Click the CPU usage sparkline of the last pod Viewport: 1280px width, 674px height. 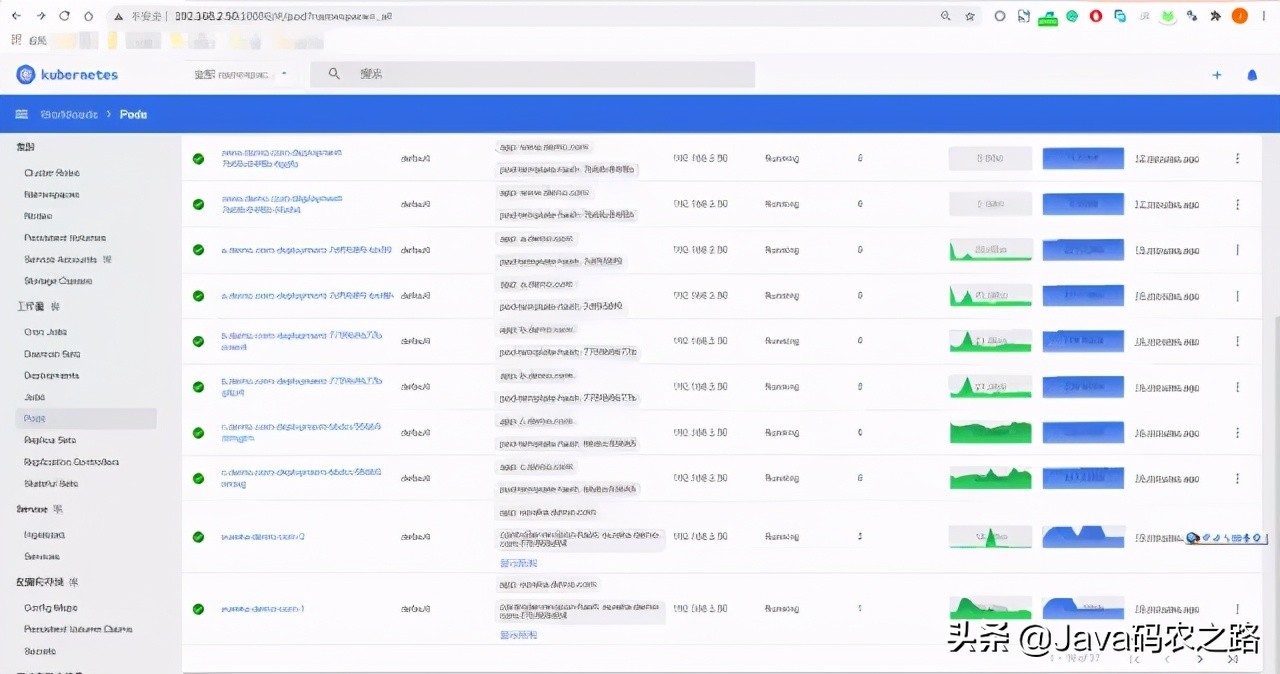tap(990, 608)
